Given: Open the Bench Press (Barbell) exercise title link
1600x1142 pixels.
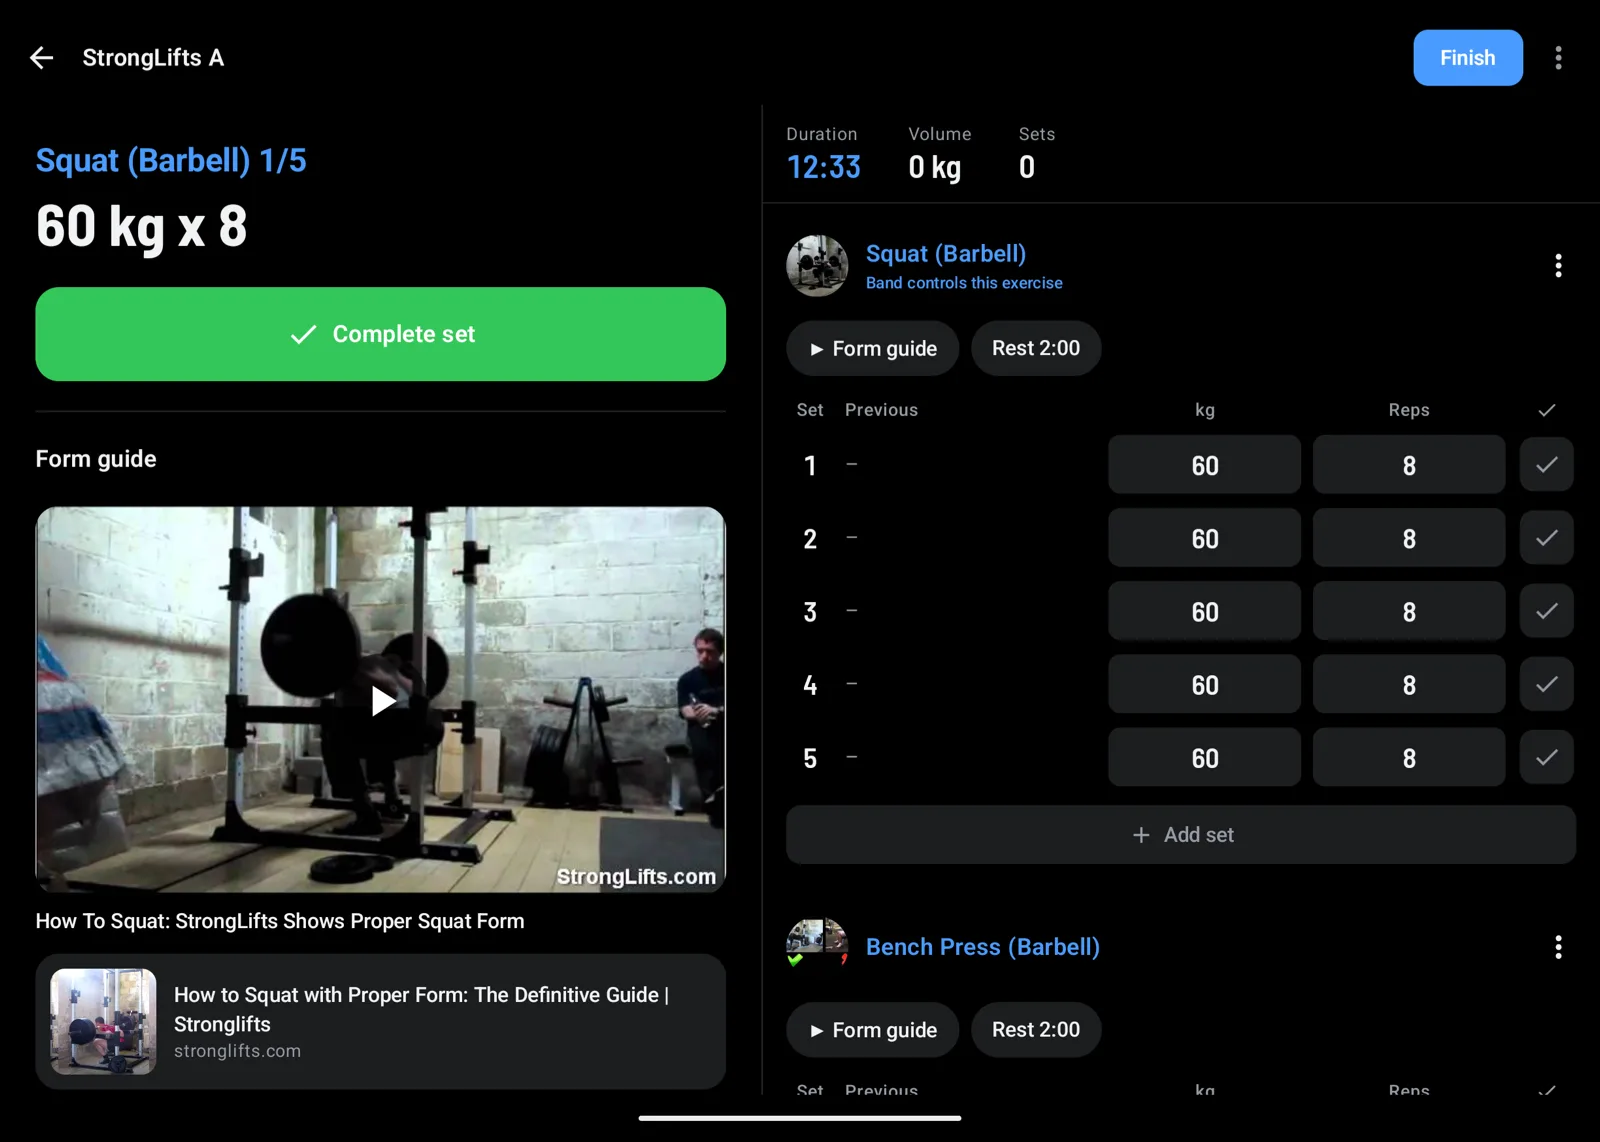Looking at the screenshot, I should coord(983,947).
